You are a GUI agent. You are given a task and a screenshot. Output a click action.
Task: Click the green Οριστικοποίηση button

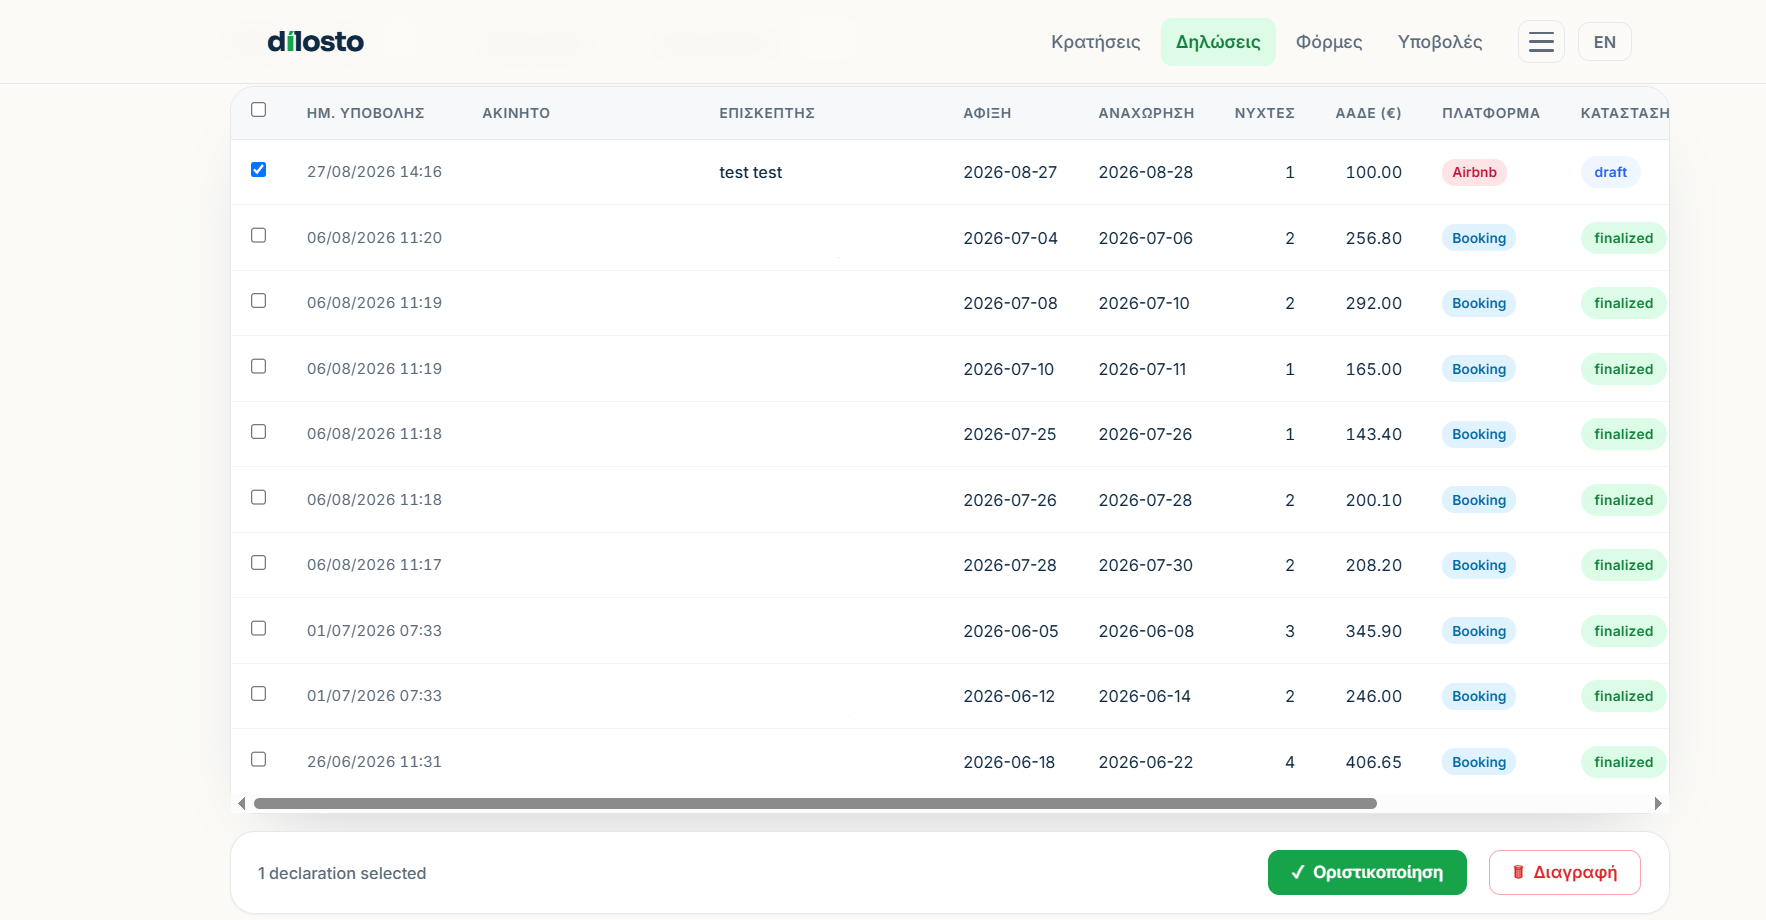click(x=1367, y=872)
